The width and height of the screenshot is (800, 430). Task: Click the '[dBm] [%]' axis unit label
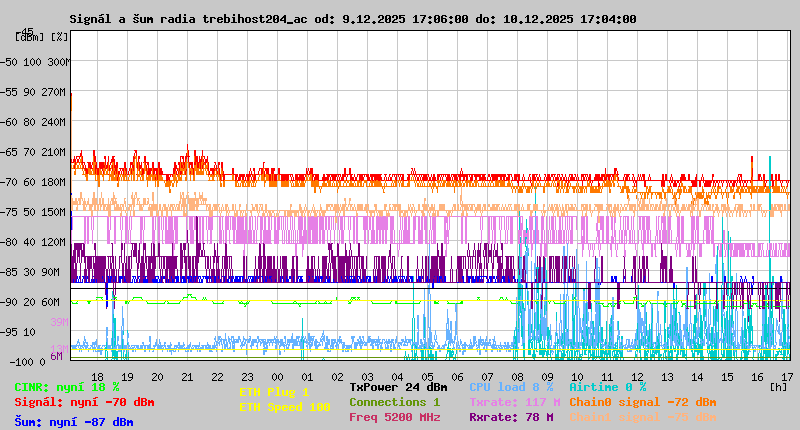coord(41,37)
